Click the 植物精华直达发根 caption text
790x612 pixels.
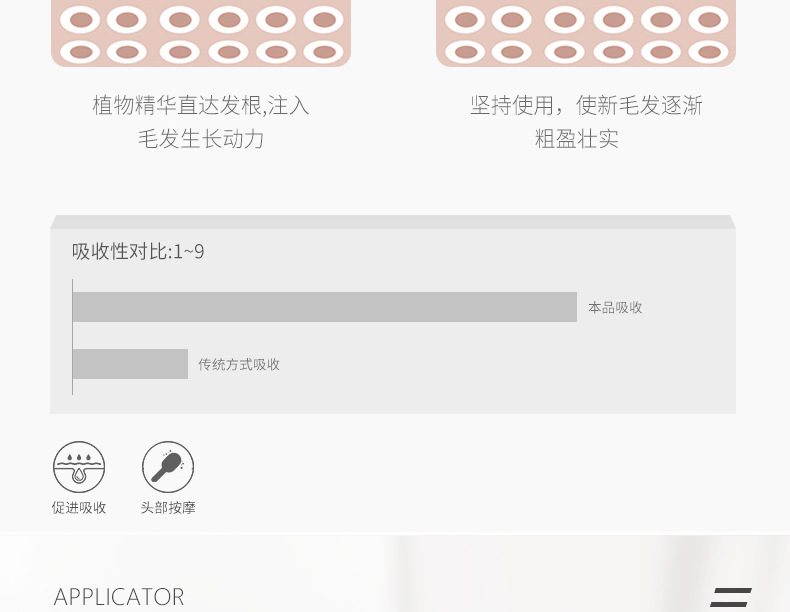click(201, 105)
